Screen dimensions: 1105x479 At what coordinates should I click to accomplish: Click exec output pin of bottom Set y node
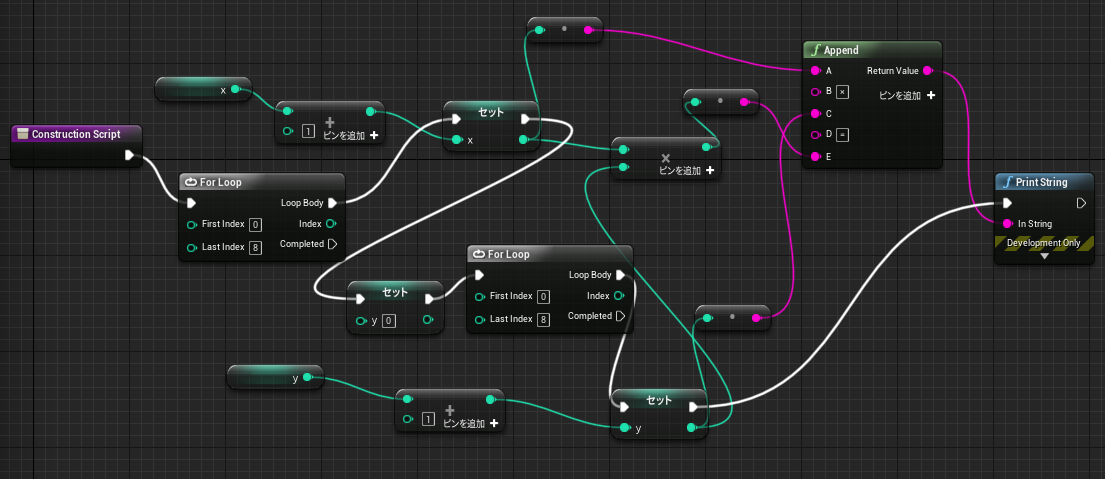pos(693,406)
